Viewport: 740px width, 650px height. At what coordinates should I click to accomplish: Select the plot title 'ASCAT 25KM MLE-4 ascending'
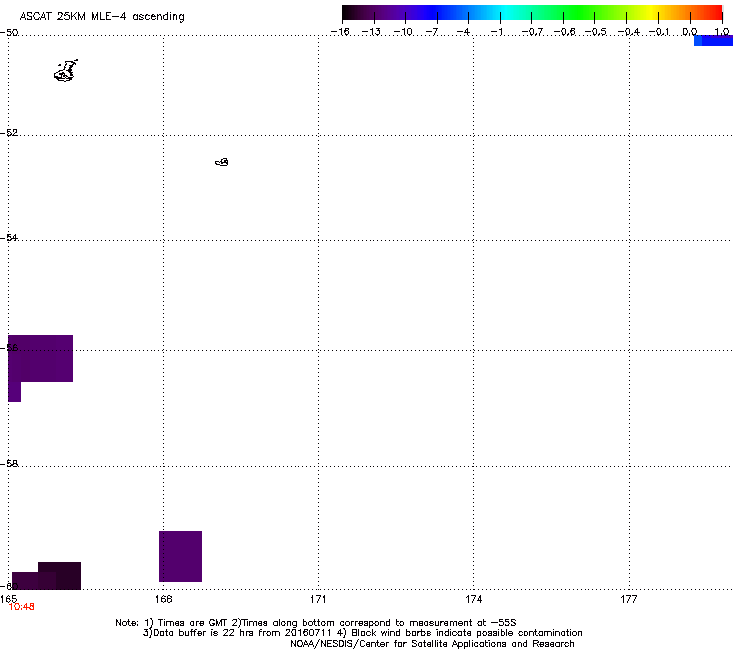[102, 17]
